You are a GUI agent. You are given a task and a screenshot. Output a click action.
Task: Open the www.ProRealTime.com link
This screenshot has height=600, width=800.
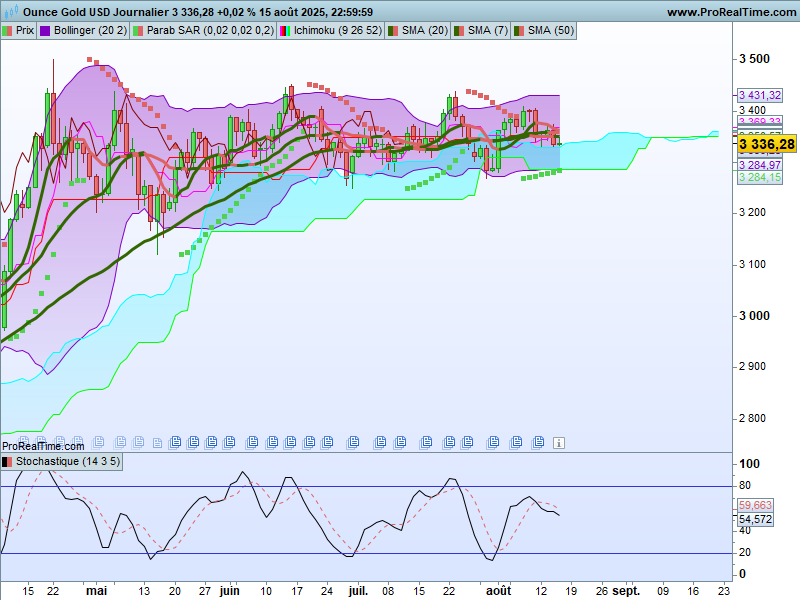click(x=730, y=12)
